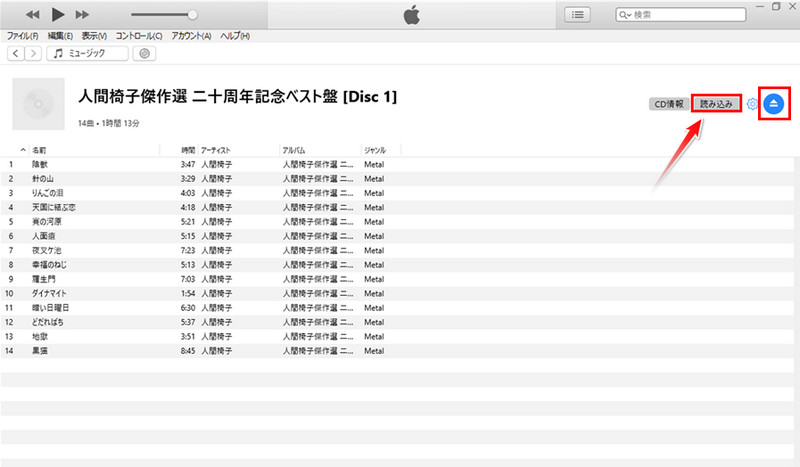Open the import settings gear icon
Viewport: 800px width, 467px height.
(752, 104)
